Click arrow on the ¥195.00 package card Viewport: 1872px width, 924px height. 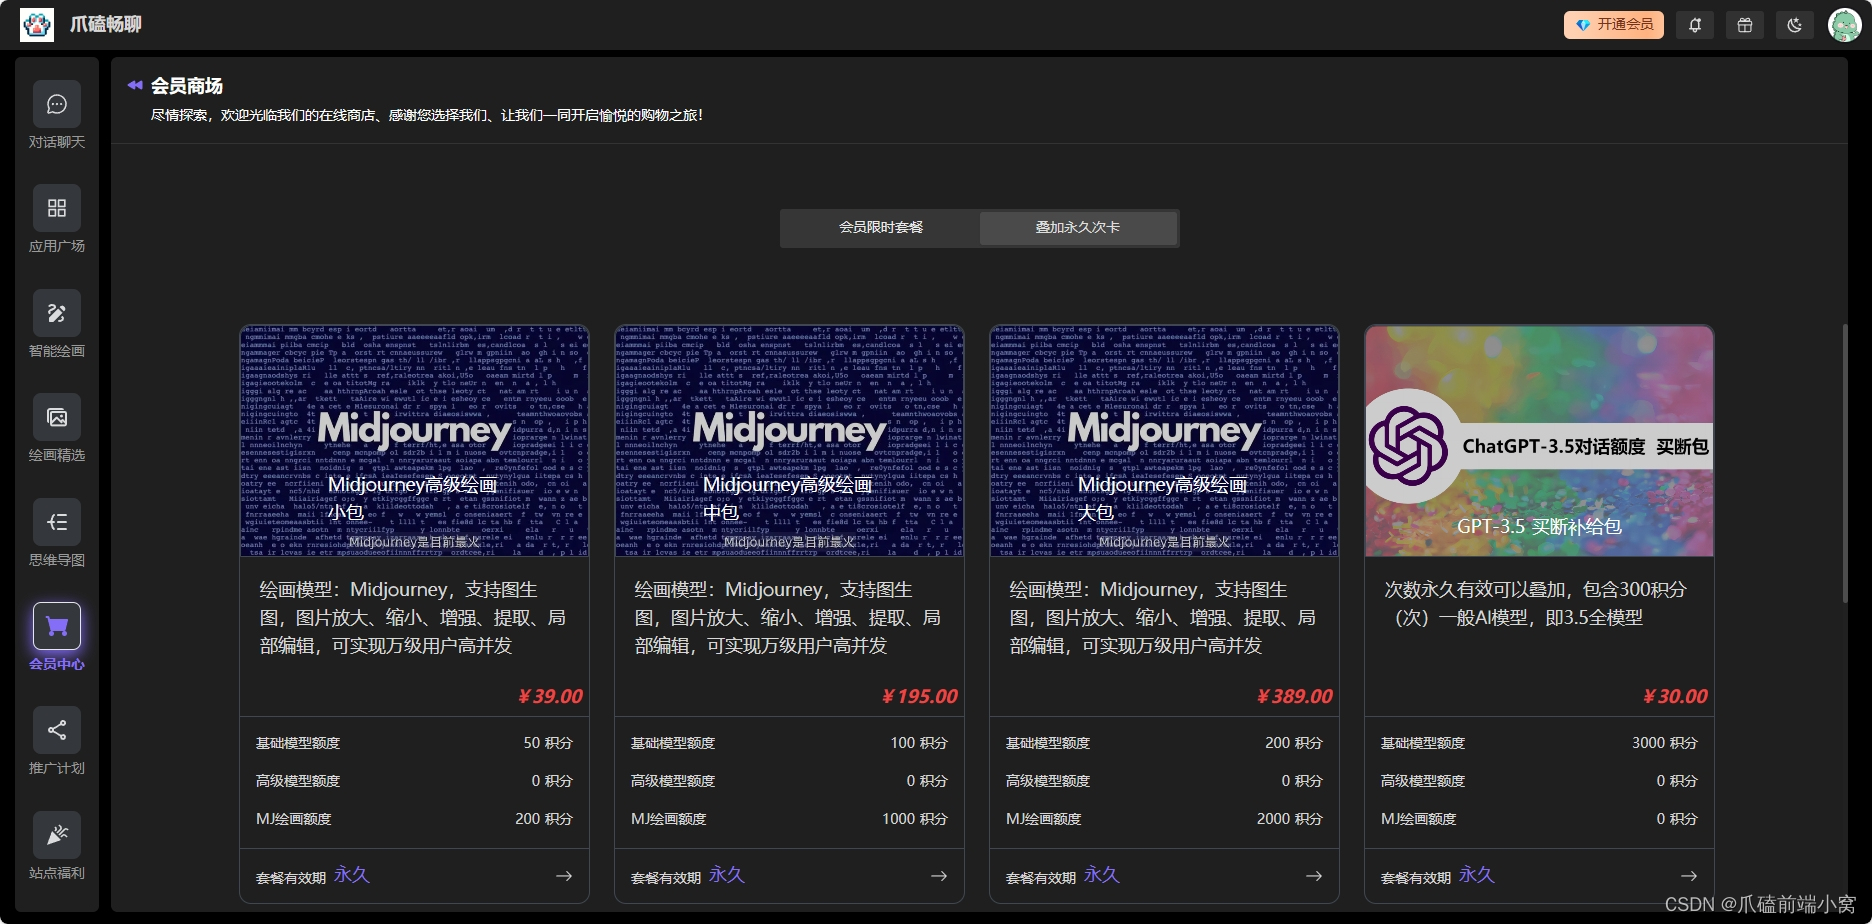[939, 876]
